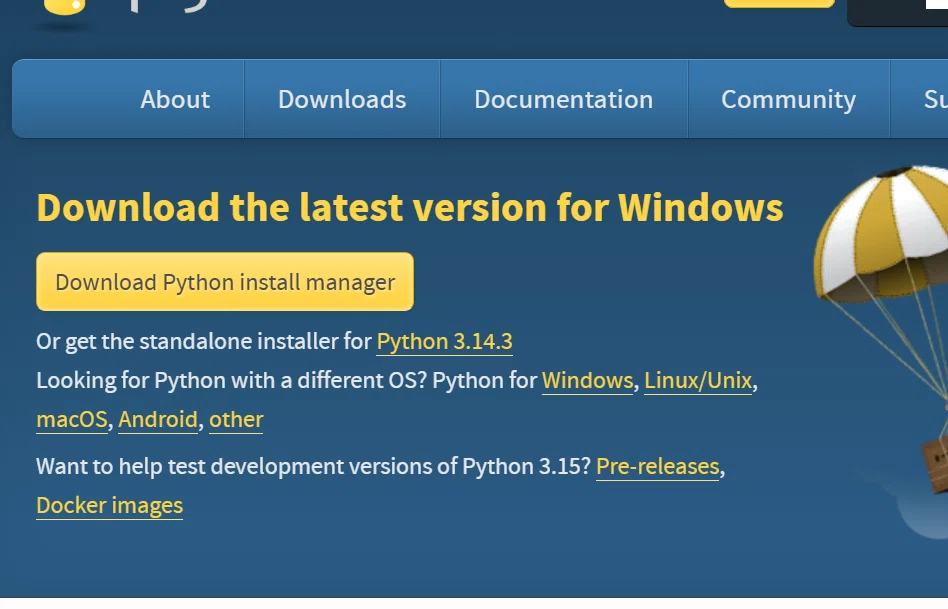Open the Downloads menu
948x609 pixels.
(x=342, y=99)
